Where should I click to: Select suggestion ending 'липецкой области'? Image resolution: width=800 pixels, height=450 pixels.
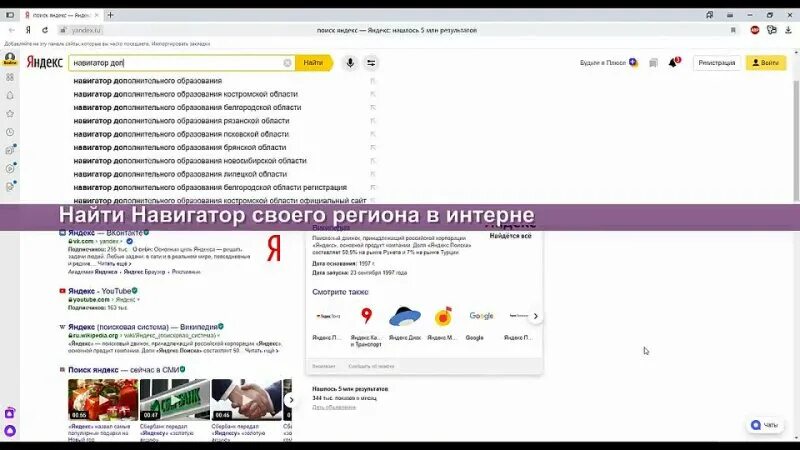[x=180, y=173]
